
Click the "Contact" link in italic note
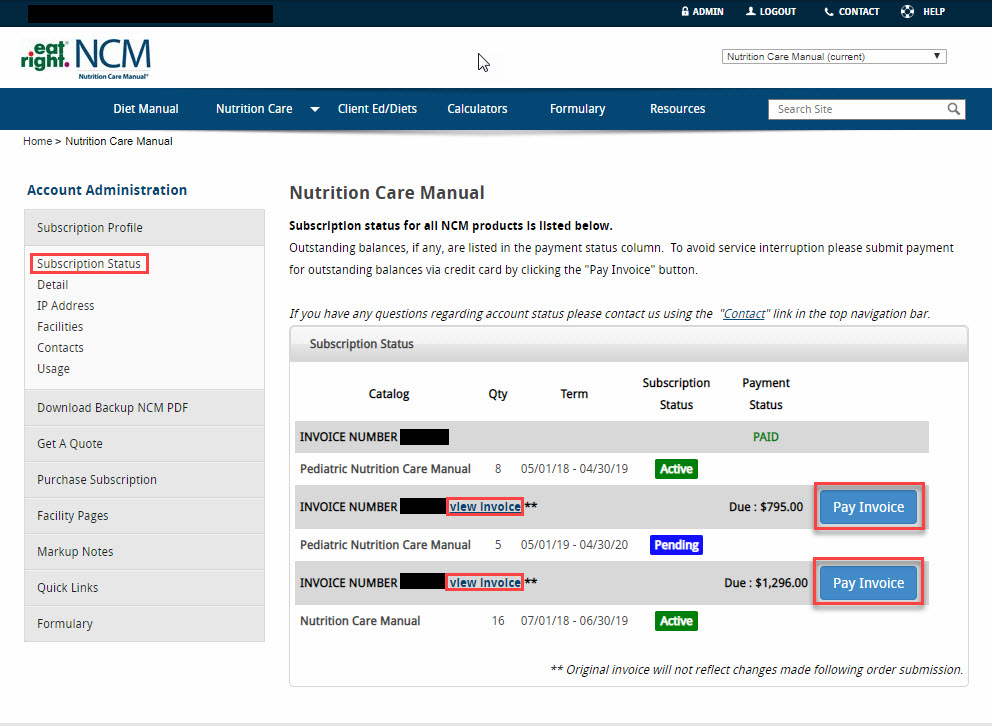coord(744,314)
